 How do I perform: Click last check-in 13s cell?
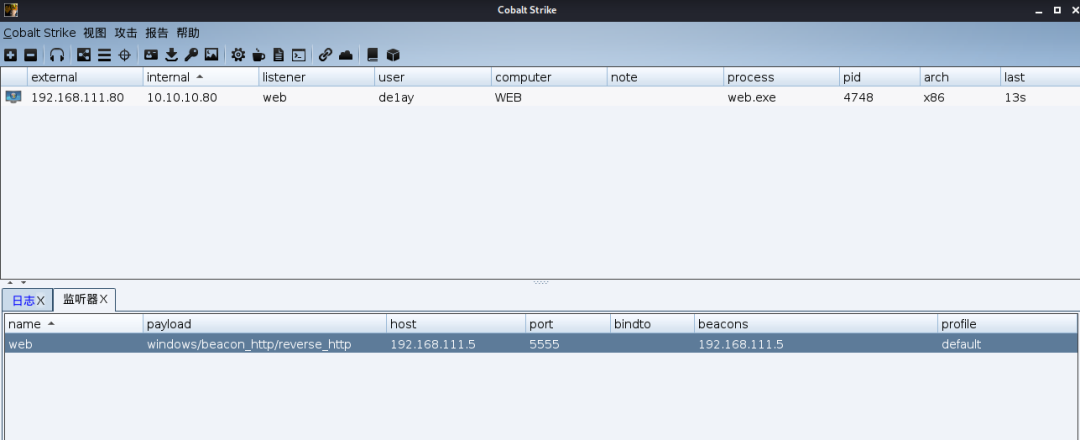pos(1015,98)
